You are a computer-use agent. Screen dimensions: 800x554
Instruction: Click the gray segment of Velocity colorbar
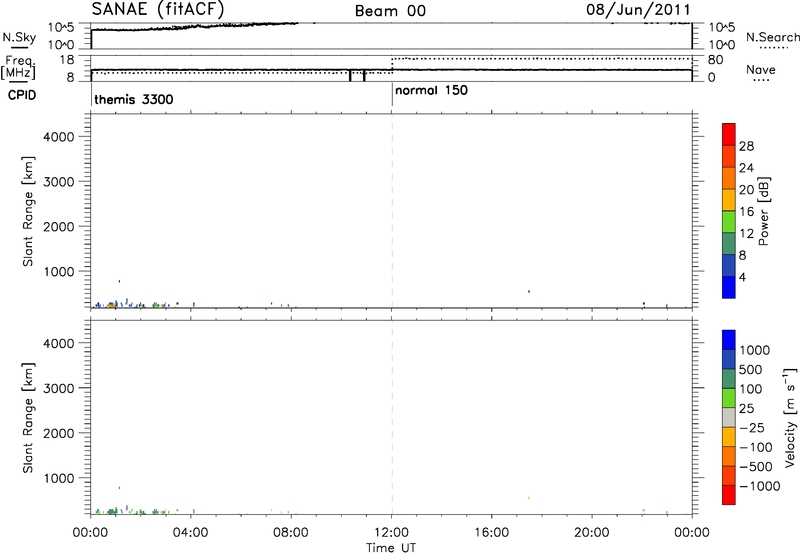[729, 417]
